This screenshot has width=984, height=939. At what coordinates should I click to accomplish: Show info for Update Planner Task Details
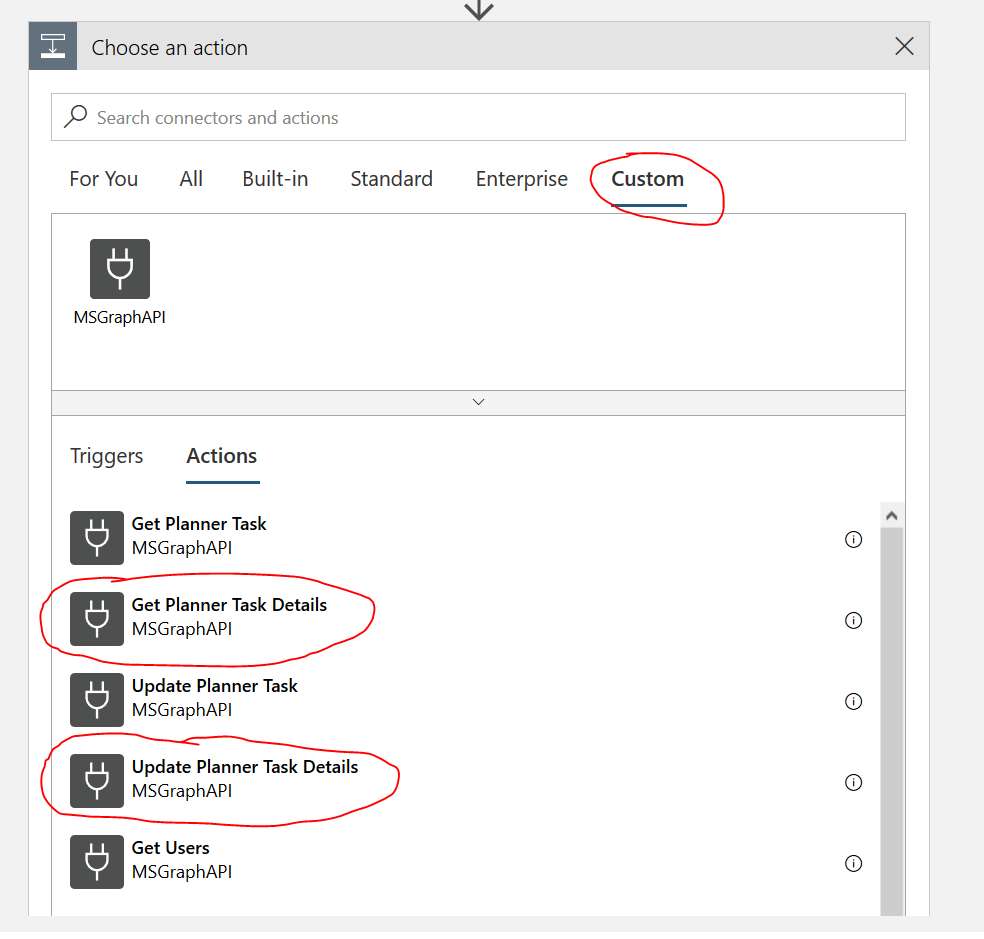coord(853,783)
